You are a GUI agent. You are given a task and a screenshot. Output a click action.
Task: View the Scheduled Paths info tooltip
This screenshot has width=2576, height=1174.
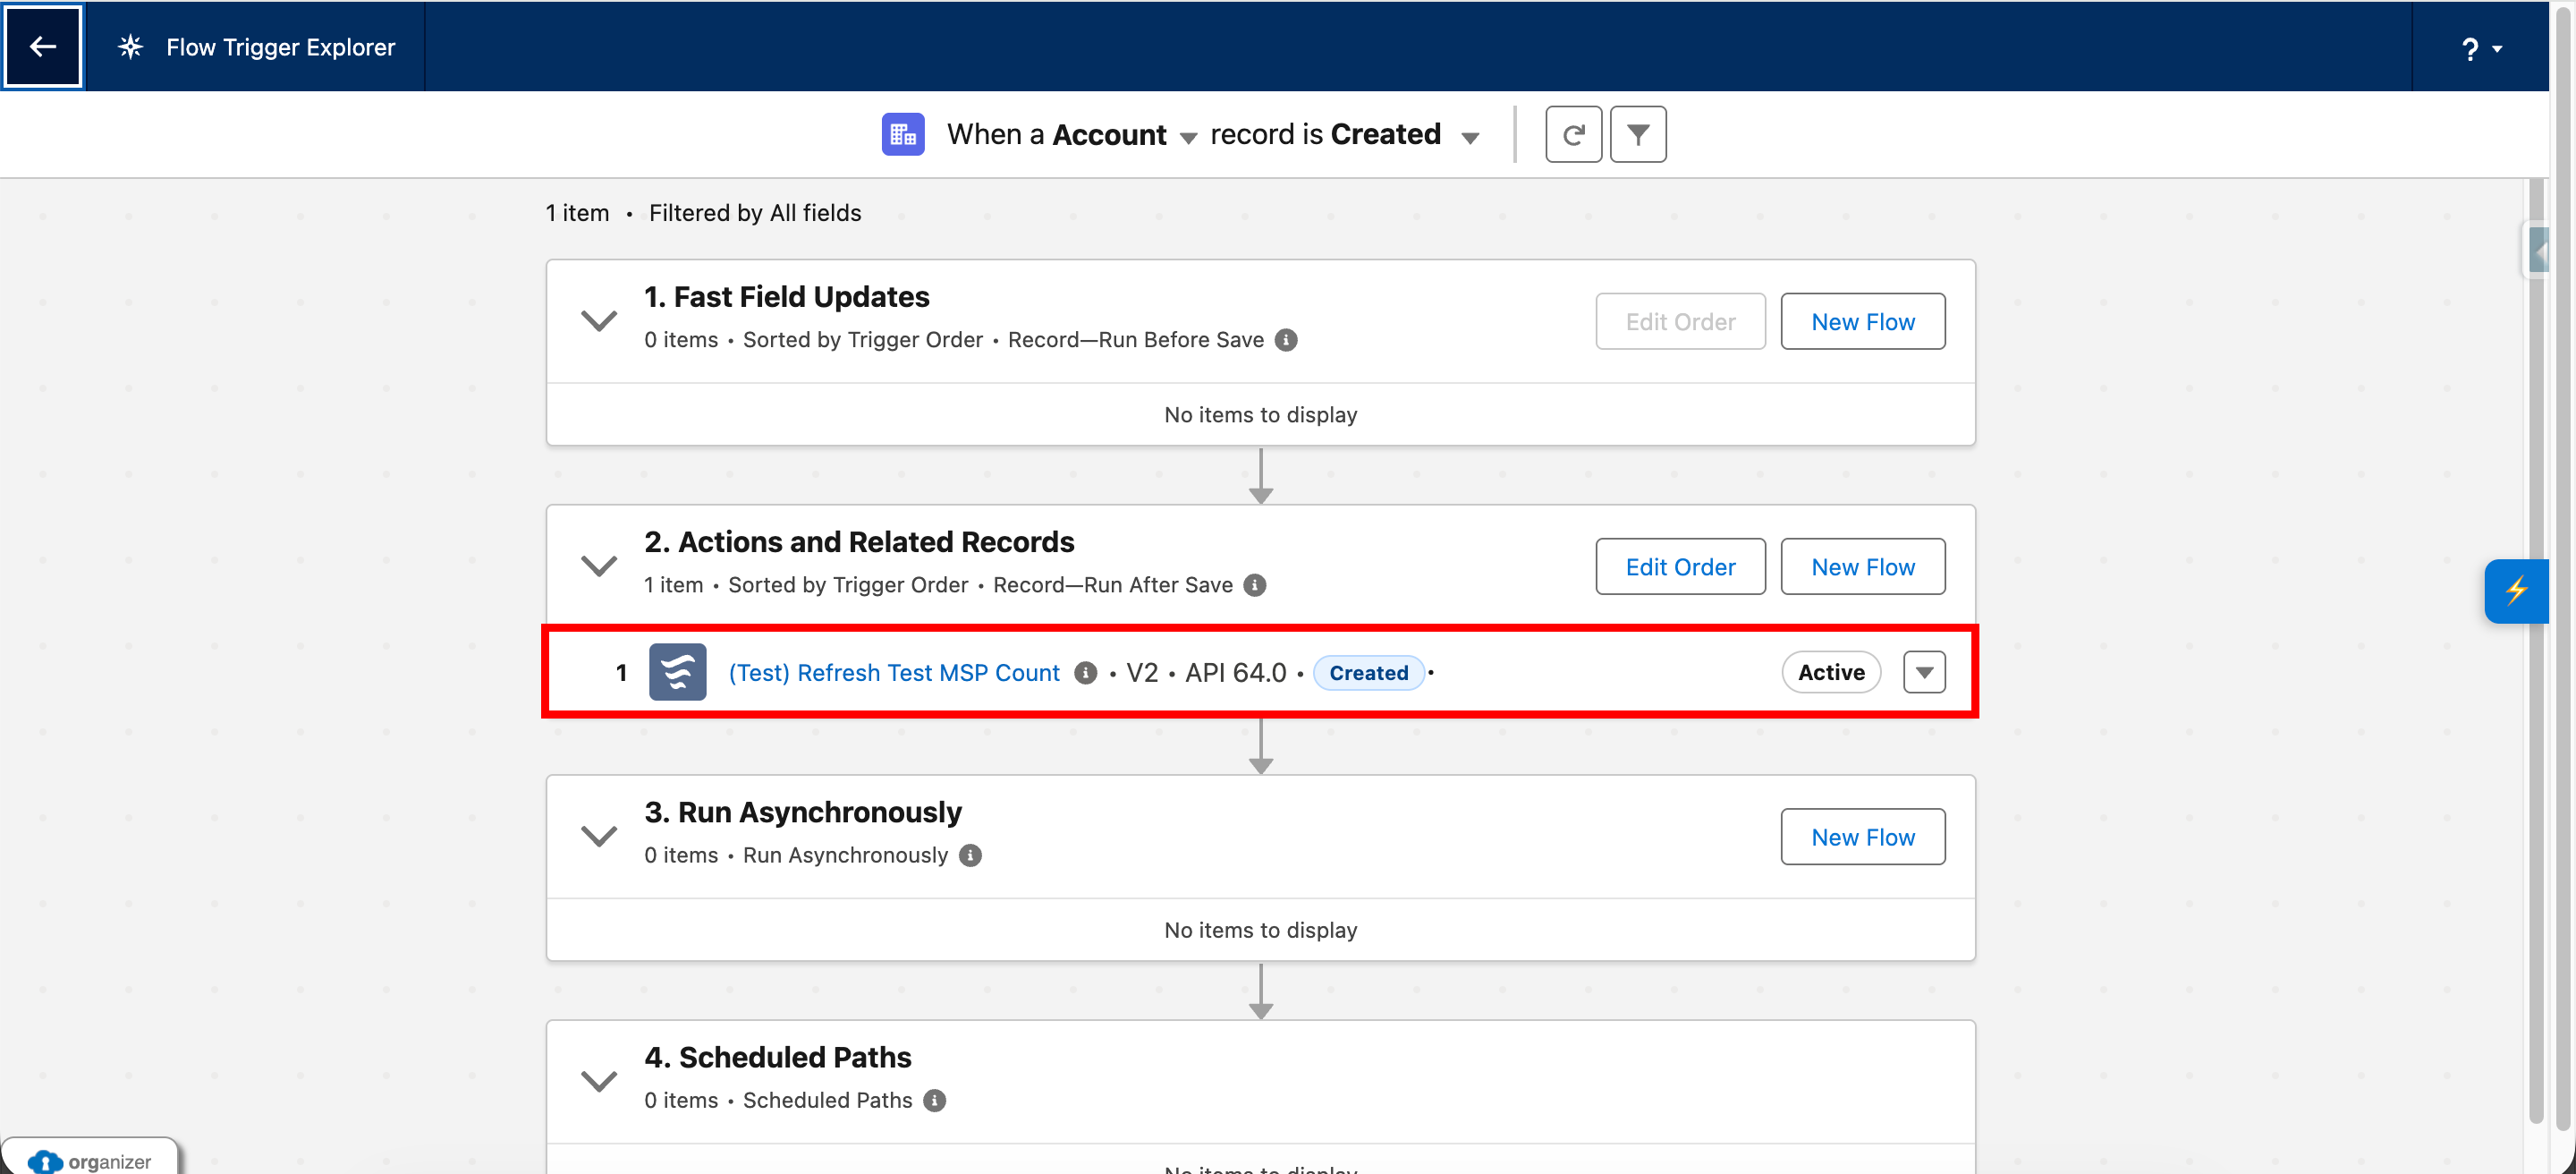[935, 1100]
